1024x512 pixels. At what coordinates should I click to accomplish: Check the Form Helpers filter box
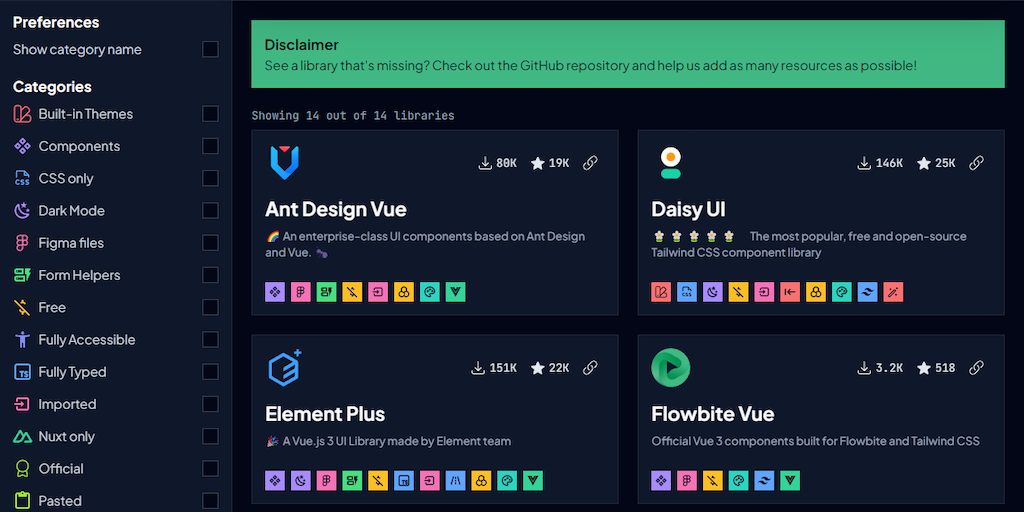tap(210, 275)
